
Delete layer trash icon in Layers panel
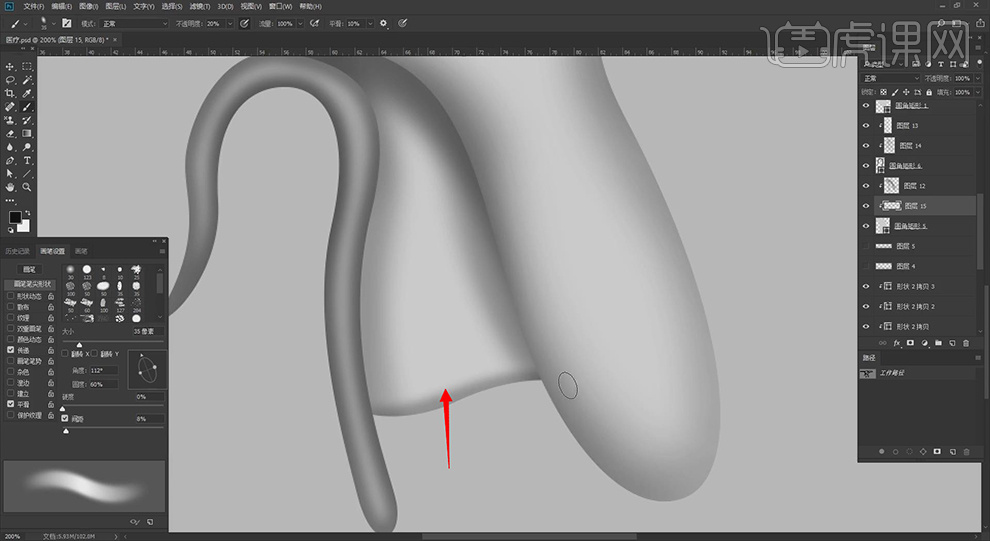(x=965, y=343)
